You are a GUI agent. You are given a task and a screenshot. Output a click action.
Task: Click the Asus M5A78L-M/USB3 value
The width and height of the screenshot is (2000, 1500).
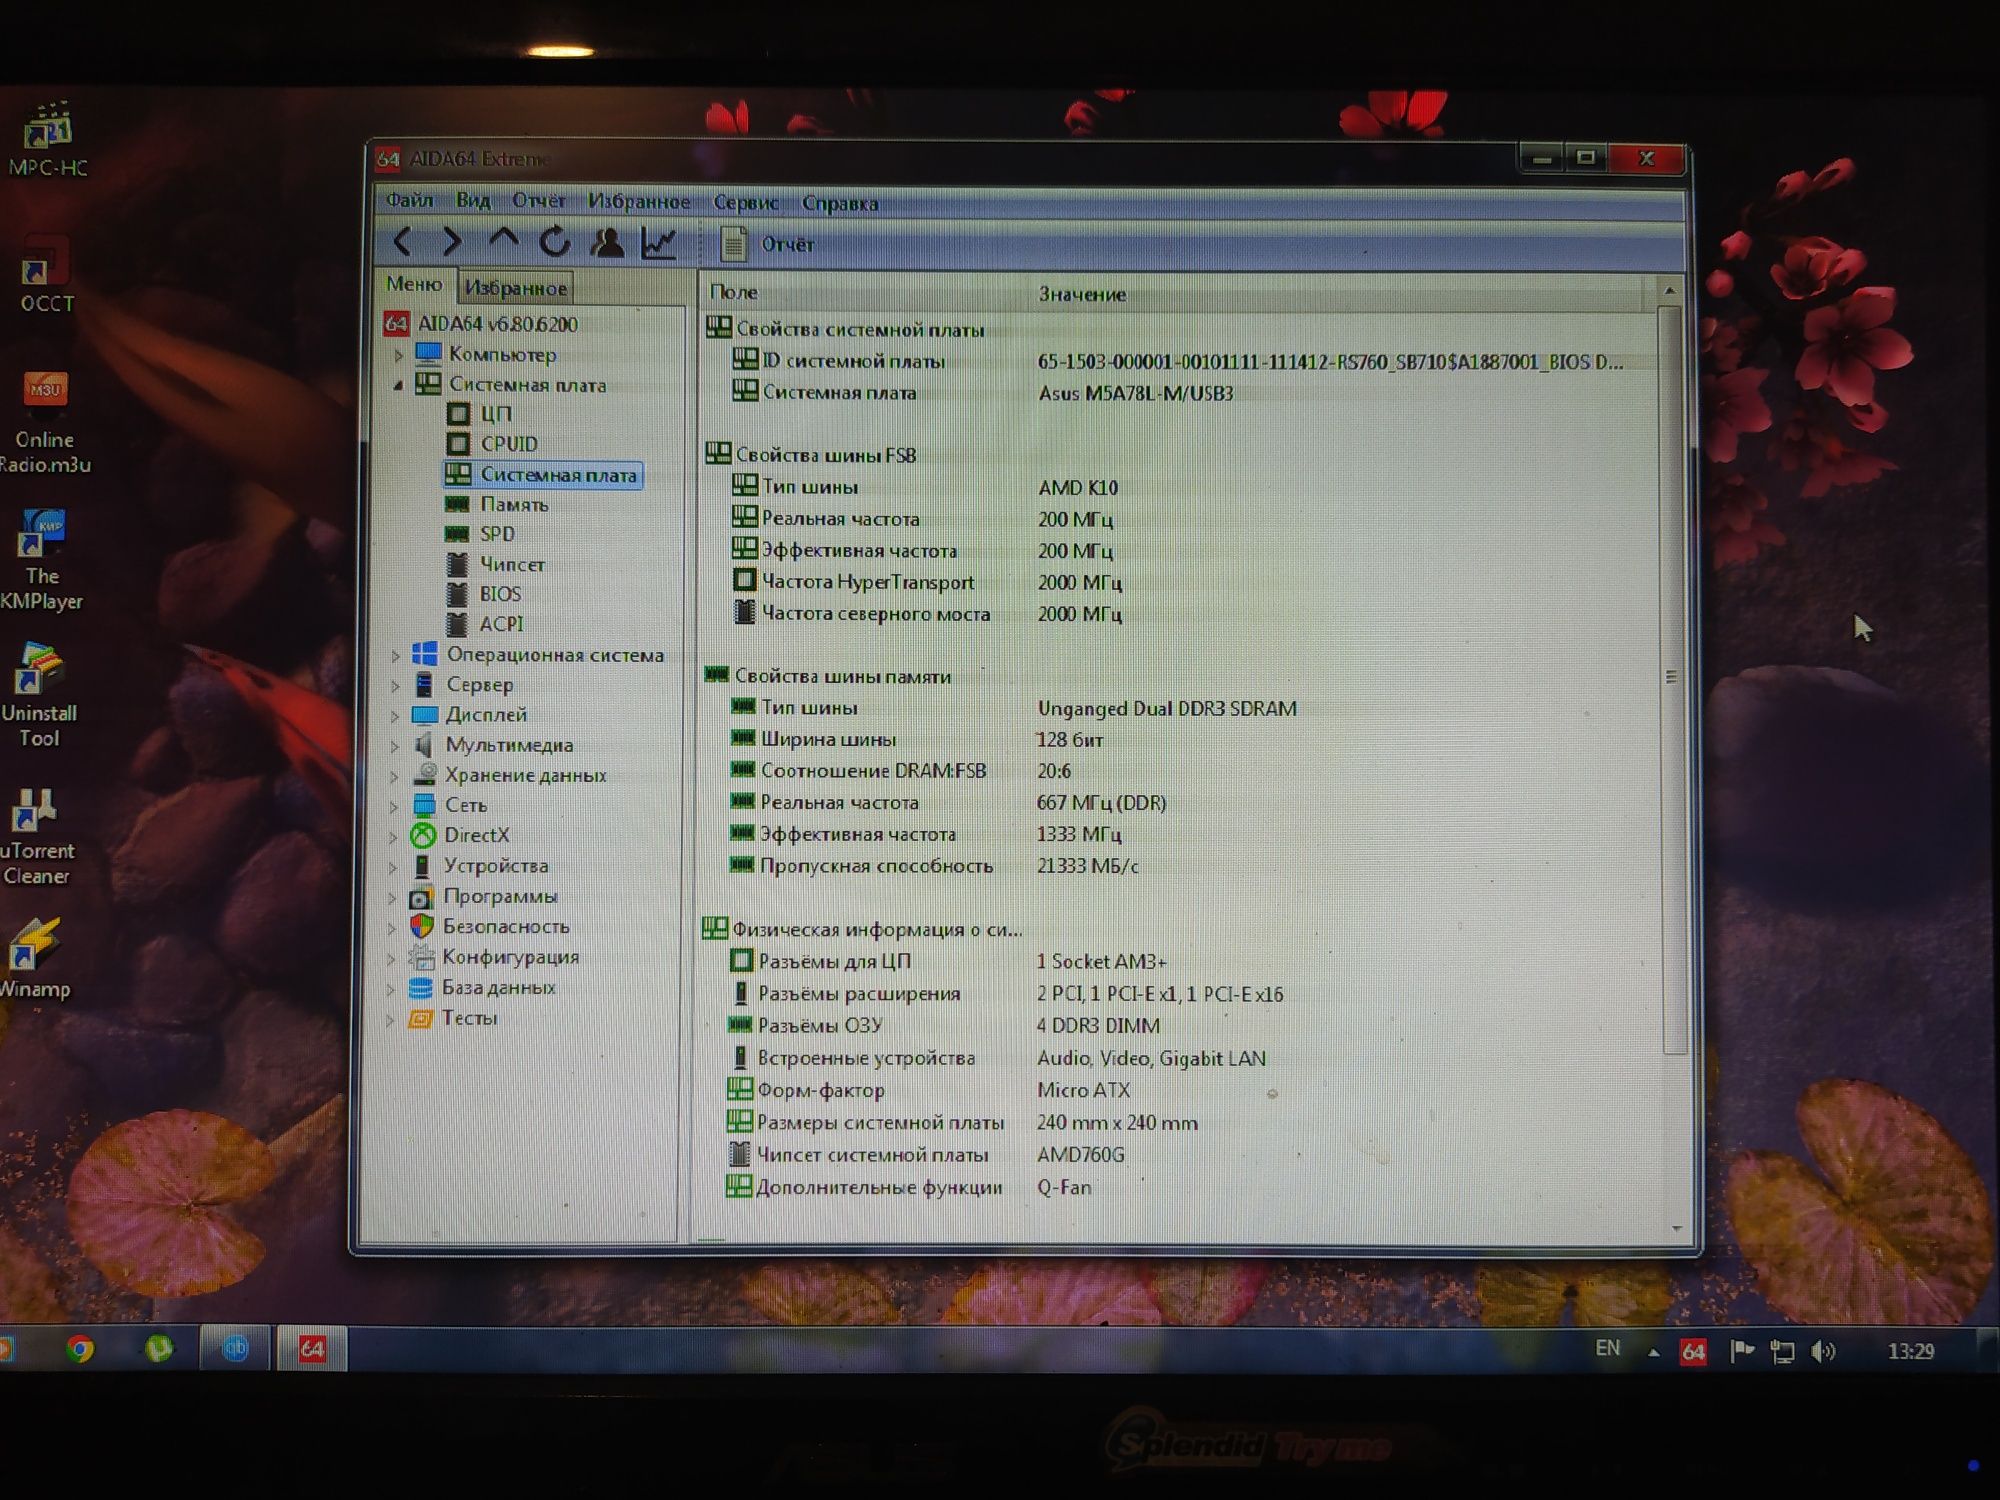[x=1135, y=393]
